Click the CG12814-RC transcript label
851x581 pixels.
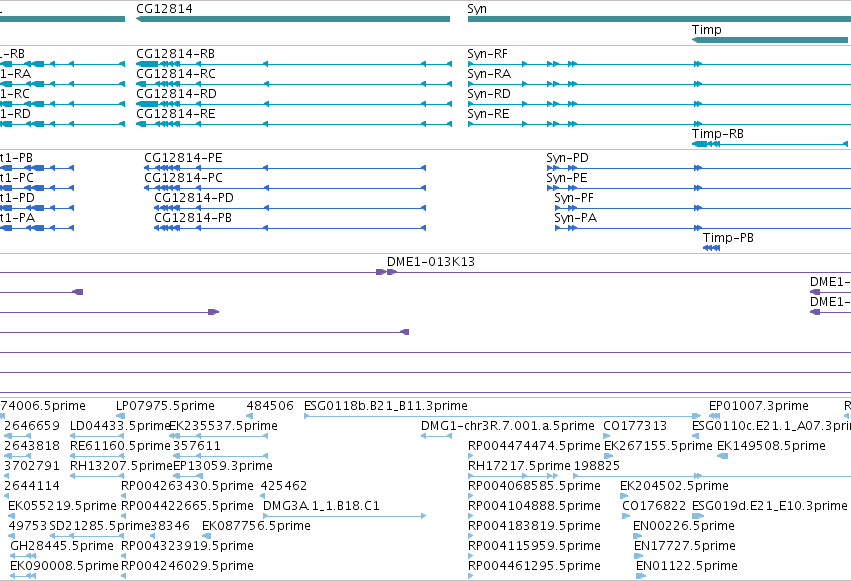coord(176,74)
